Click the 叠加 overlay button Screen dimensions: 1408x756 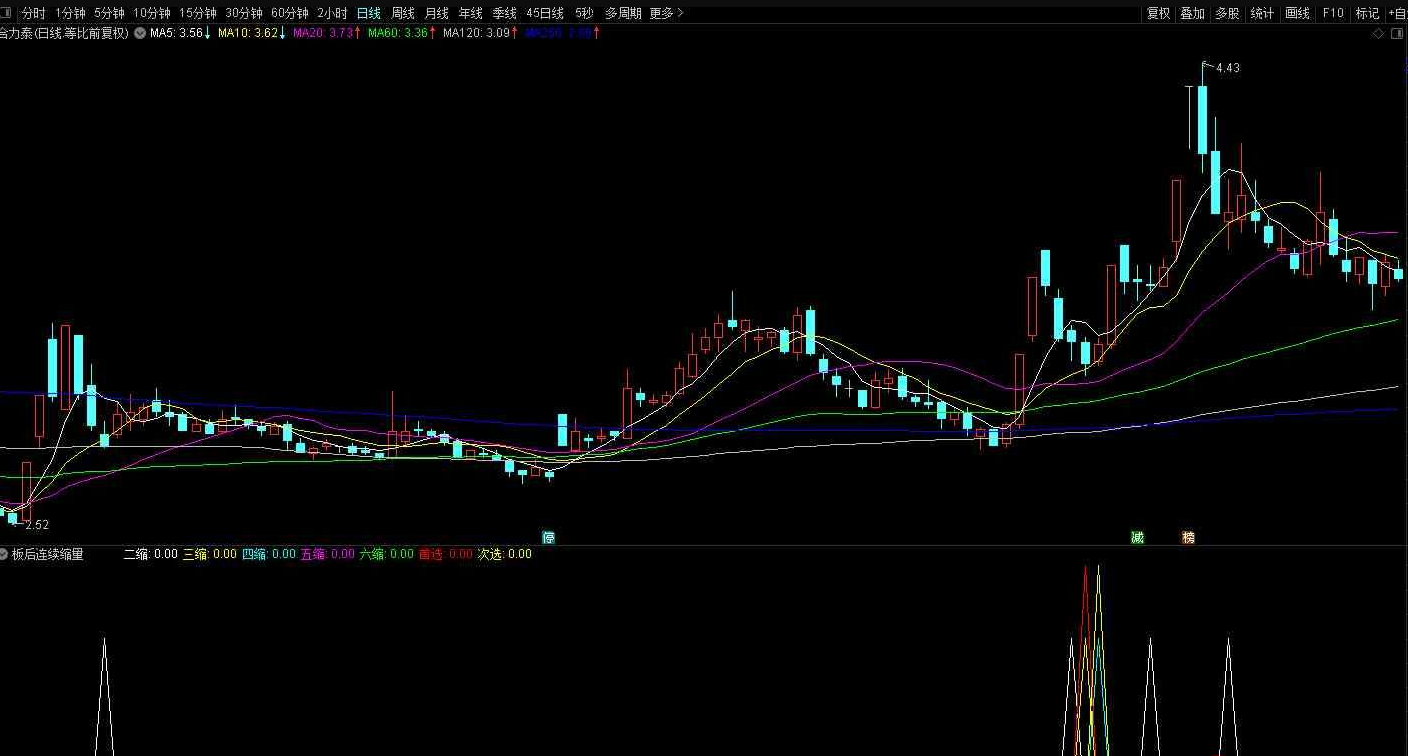(1192, 13)
